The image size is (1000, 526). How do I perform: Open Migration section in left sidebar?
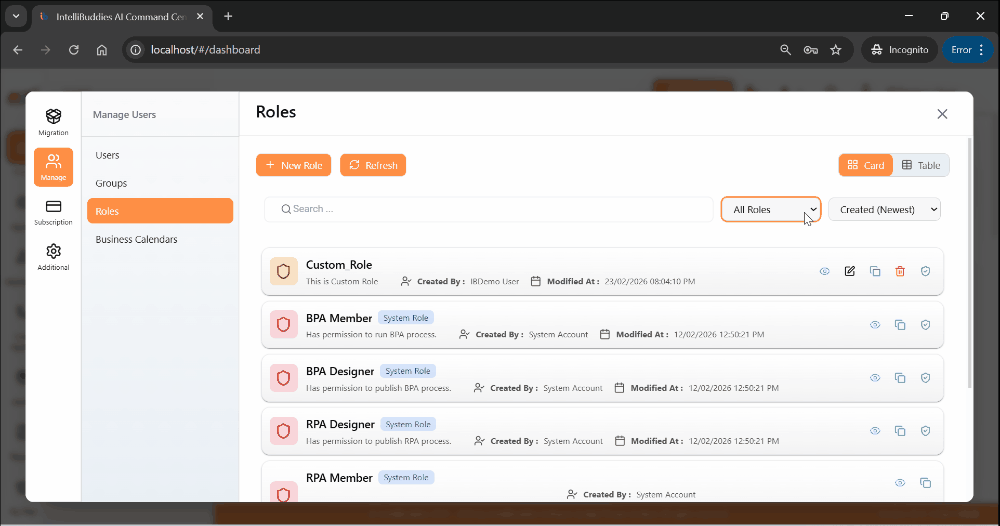coord(53,122)
